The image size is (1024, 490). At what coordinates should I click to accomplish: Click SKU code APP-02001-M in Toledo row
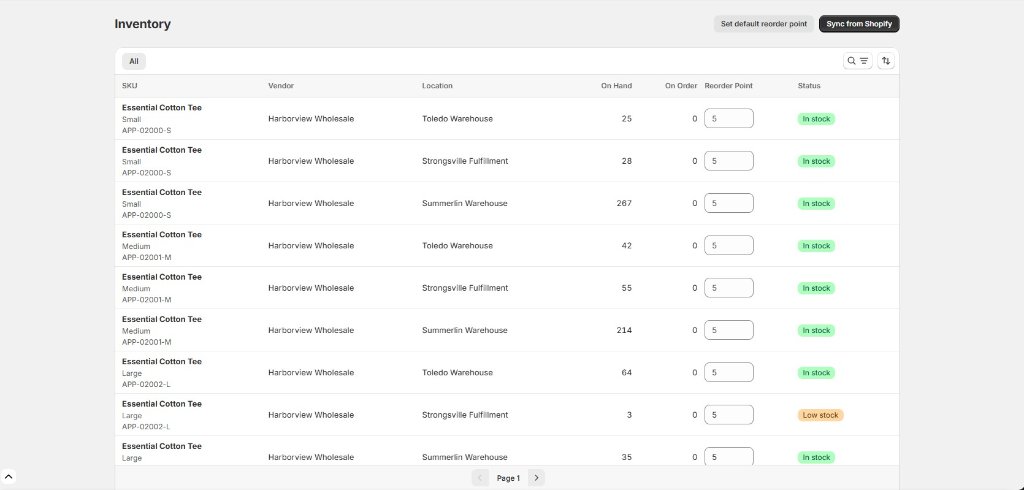coord(146,257)
